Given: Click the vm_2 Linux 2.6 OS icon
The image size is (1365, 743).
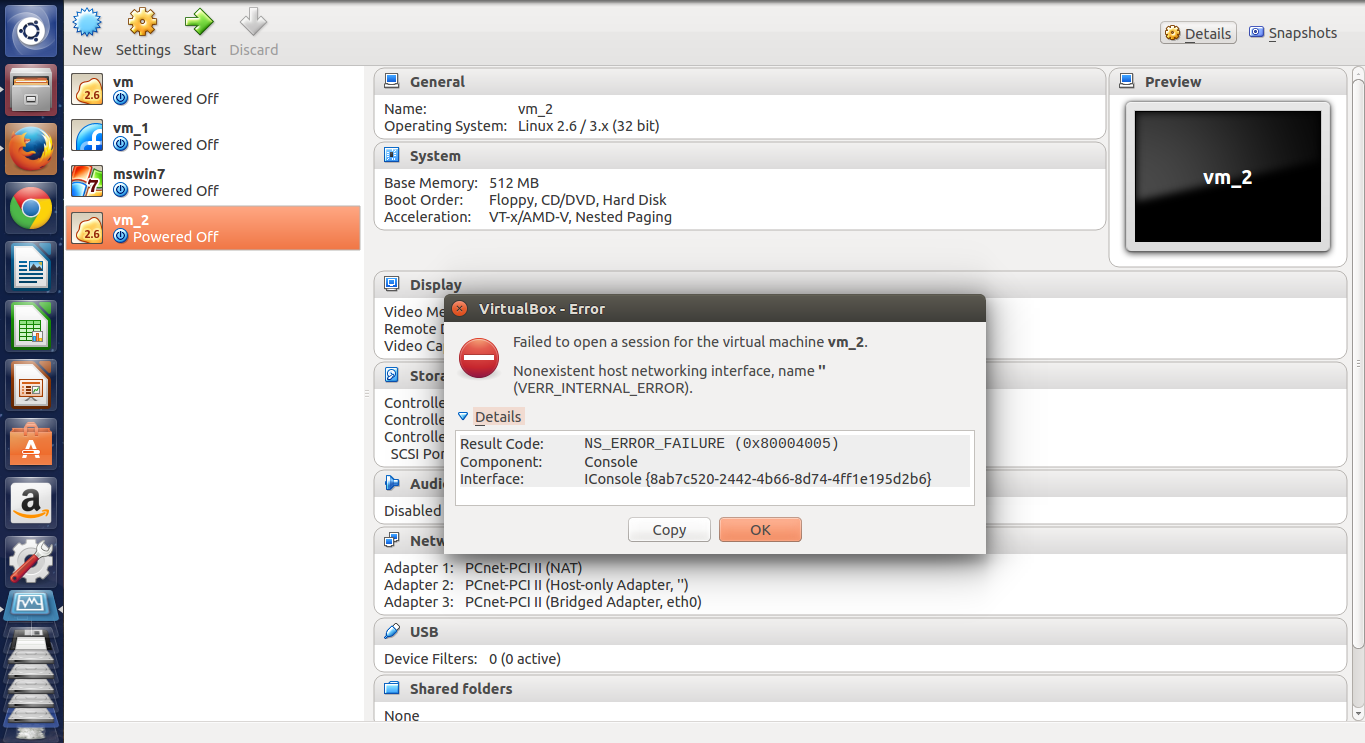Looking at the screenshot, I should pyautogui.click(x=87, y=228).
